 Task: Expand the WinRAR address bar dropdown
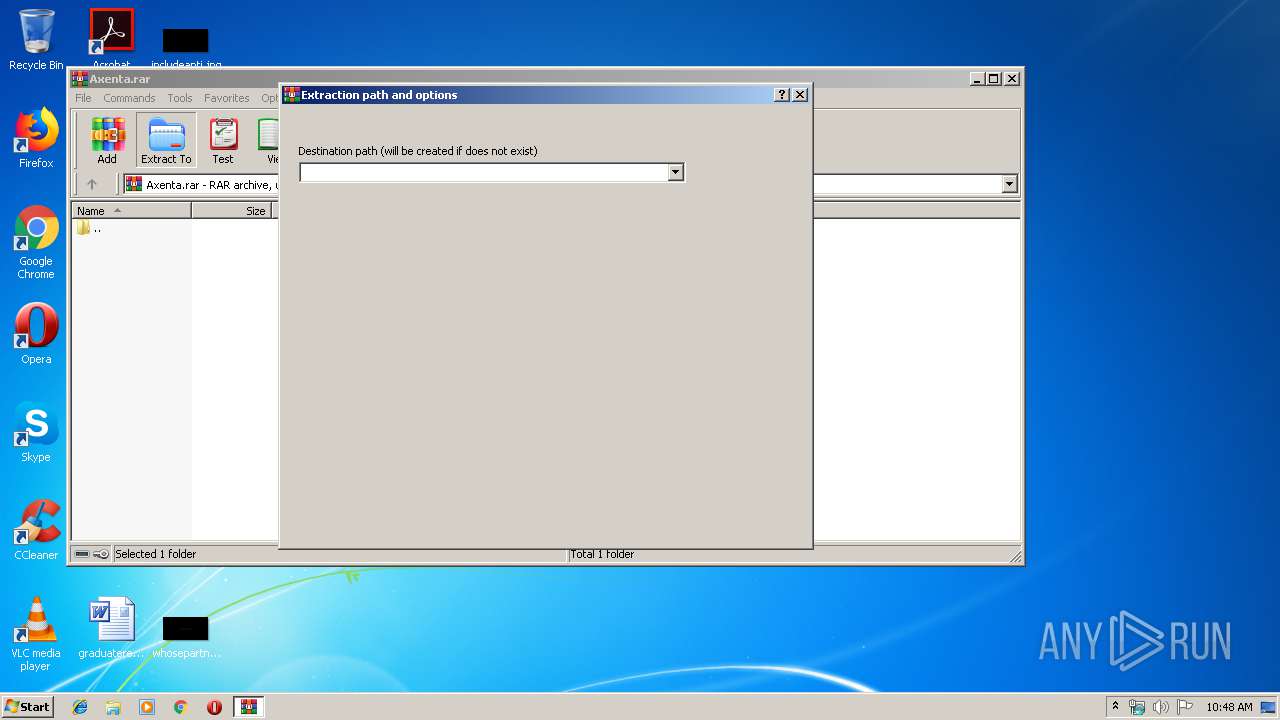tap(1009, 184)
